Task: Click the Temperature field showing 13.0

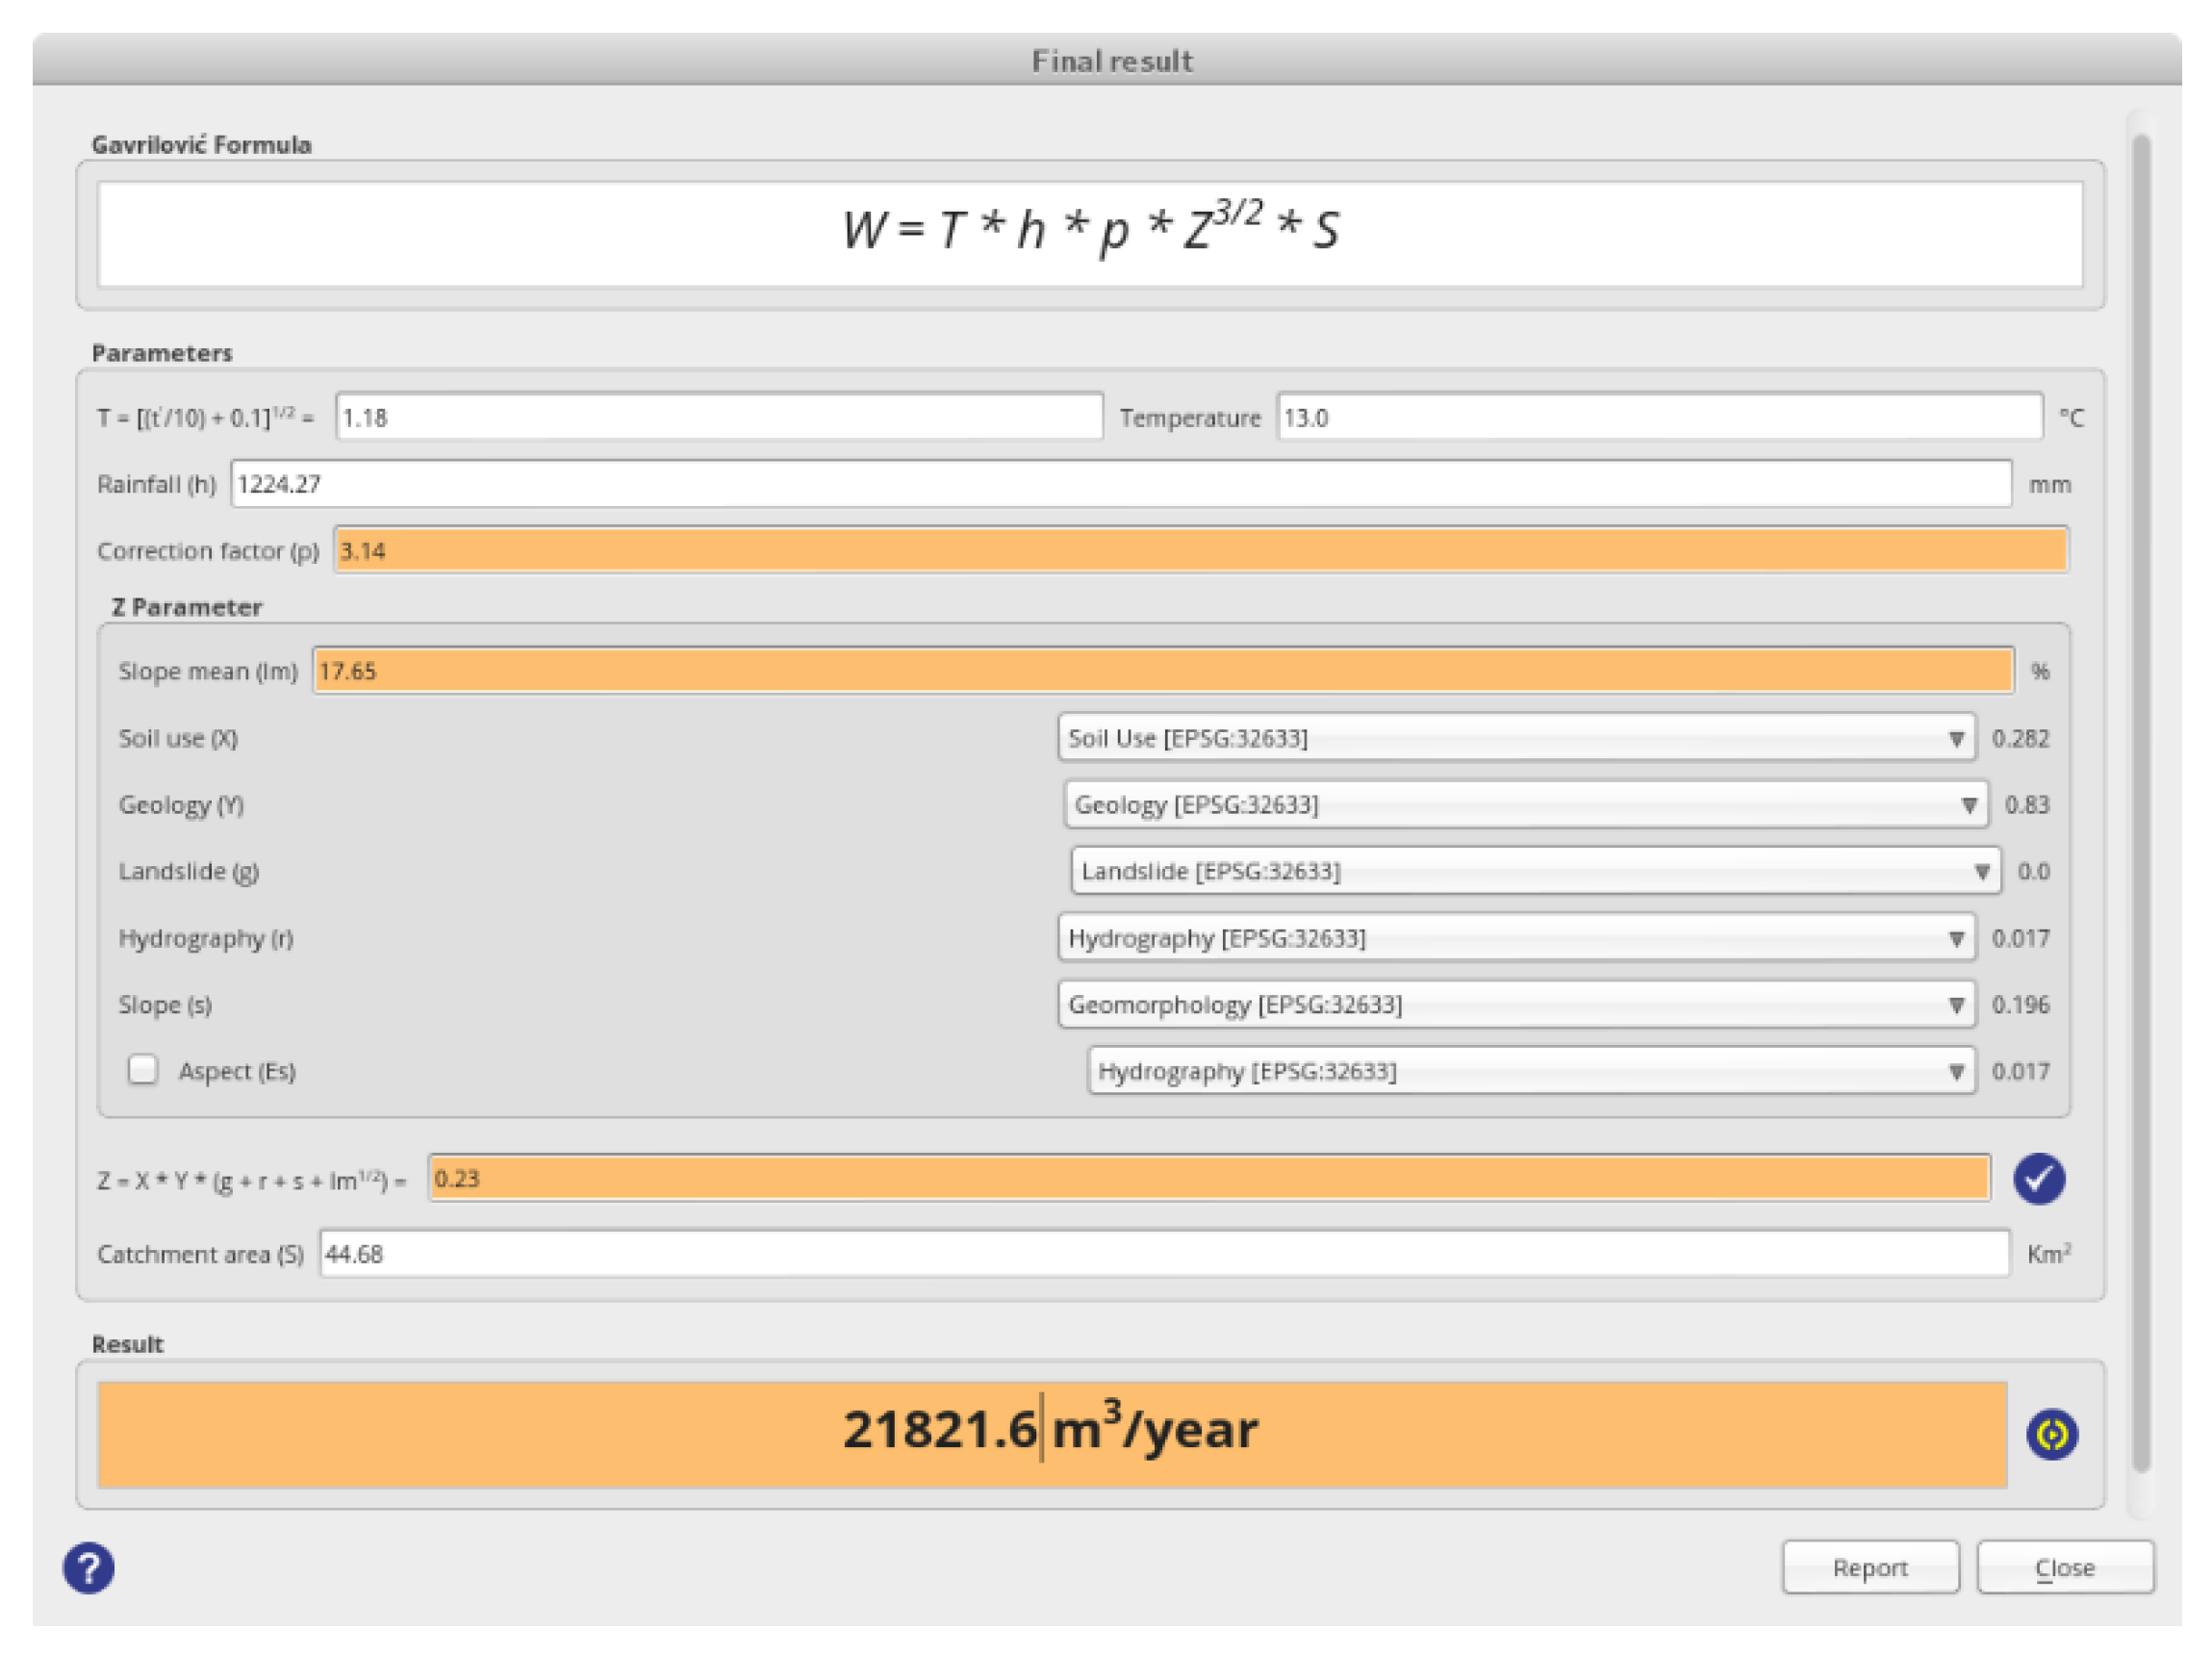Action: coord(1659,417)
